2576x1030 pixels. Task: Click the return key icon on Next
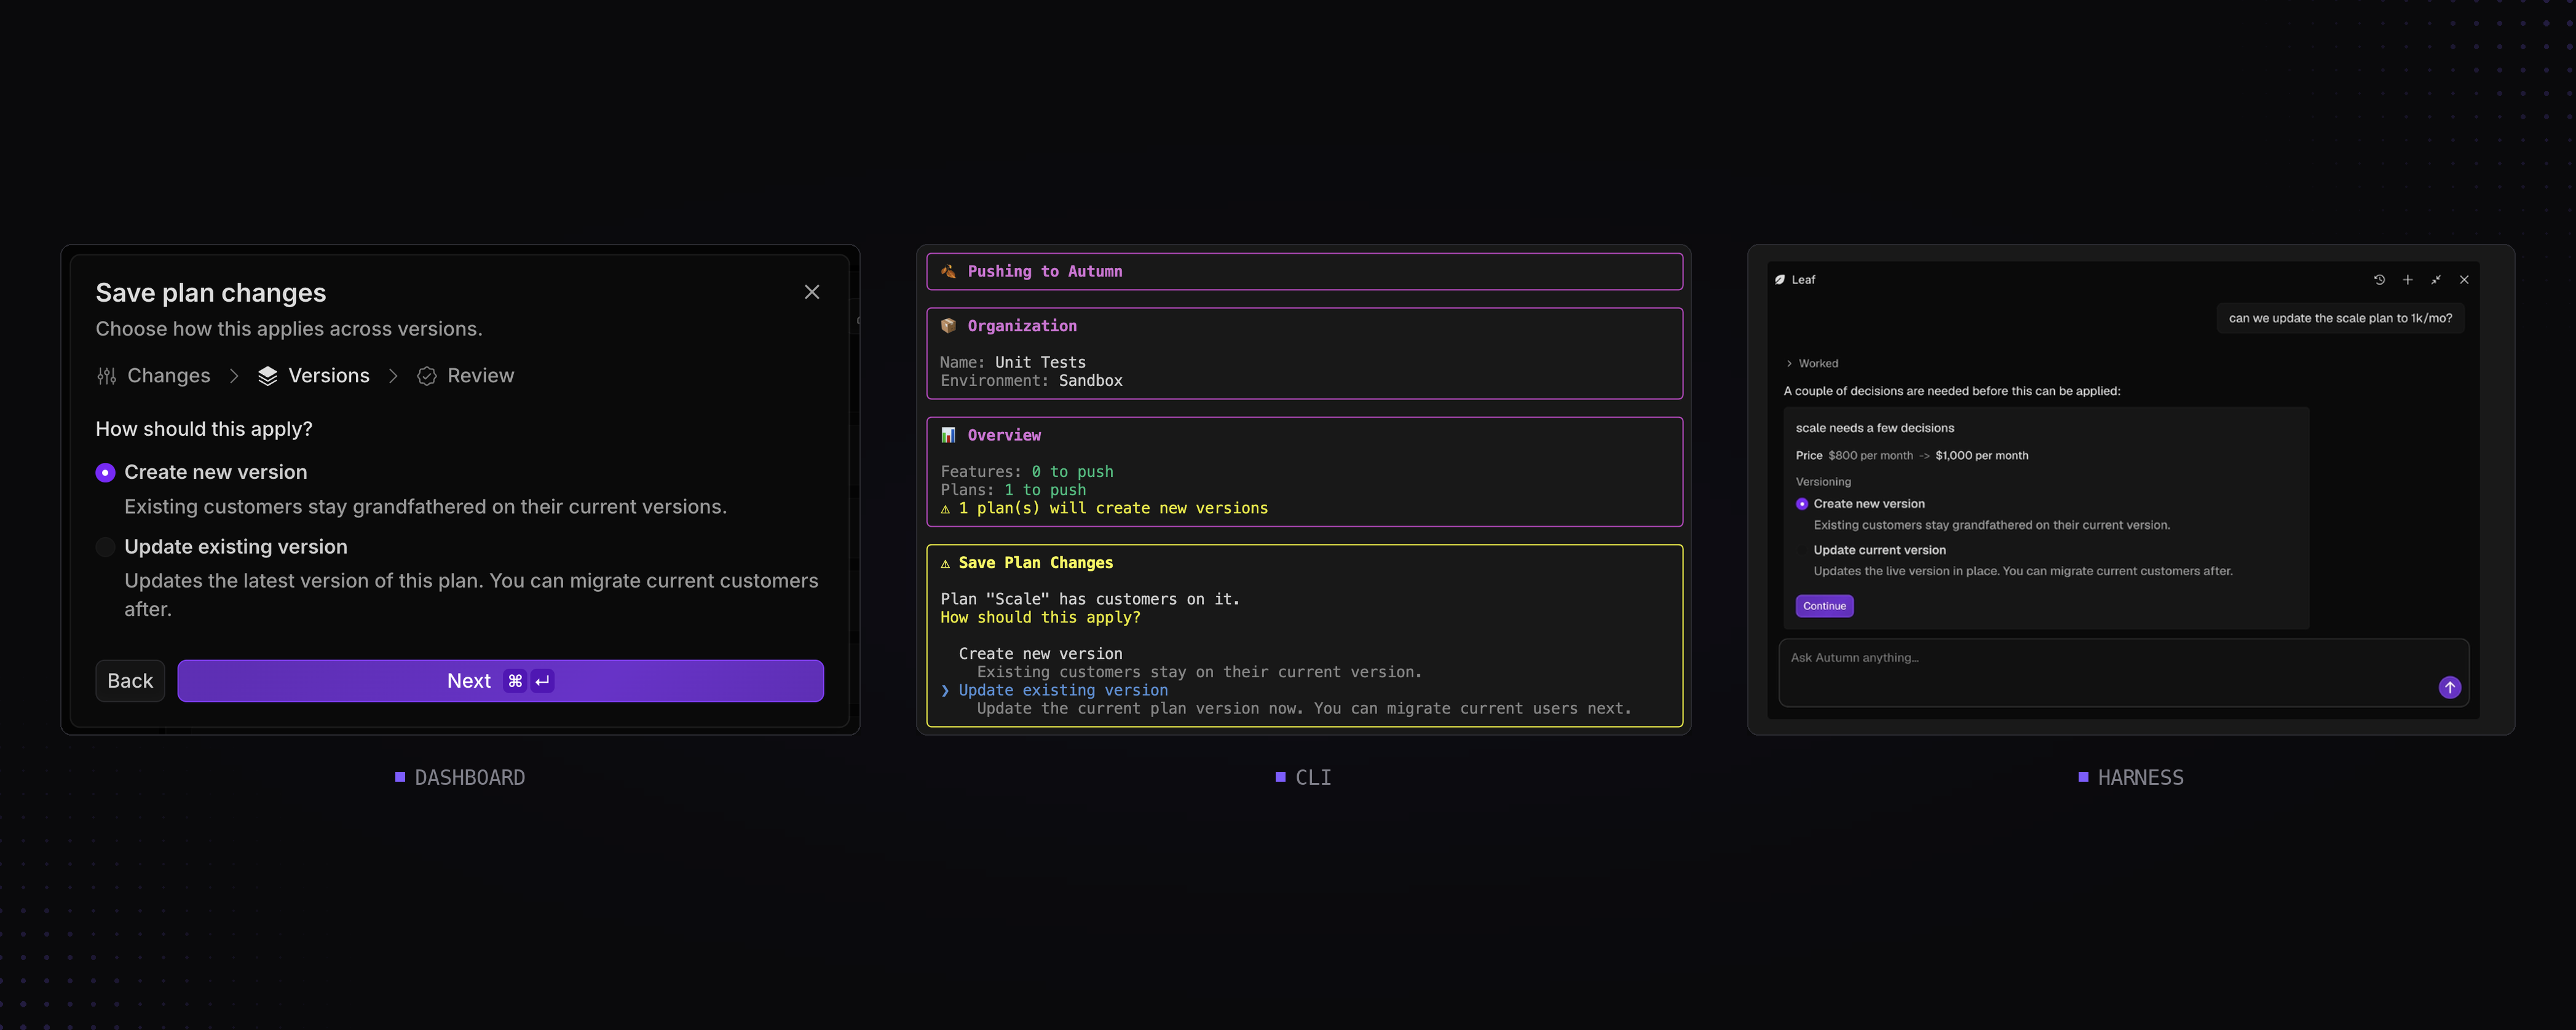[x=542, y=681]
